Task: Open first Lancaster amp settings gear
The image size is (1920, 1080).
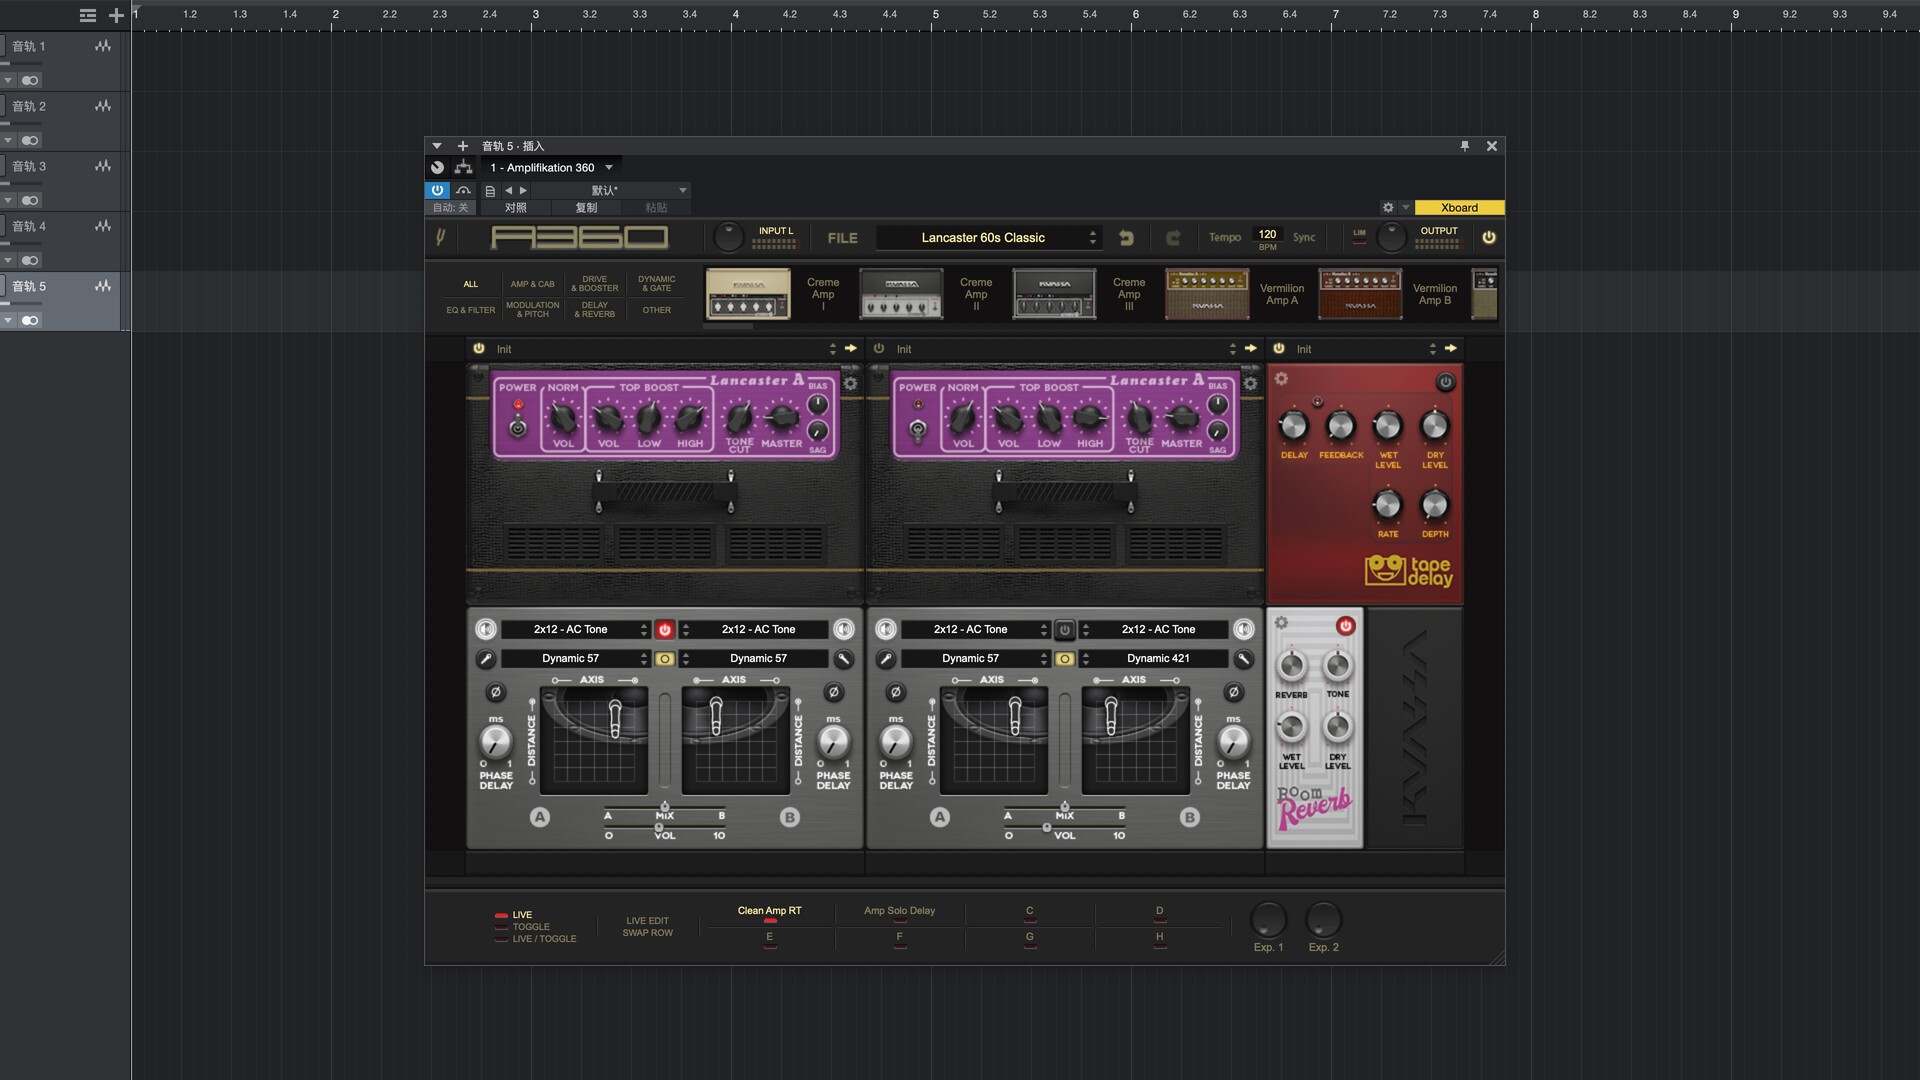Action: (850, 384)
